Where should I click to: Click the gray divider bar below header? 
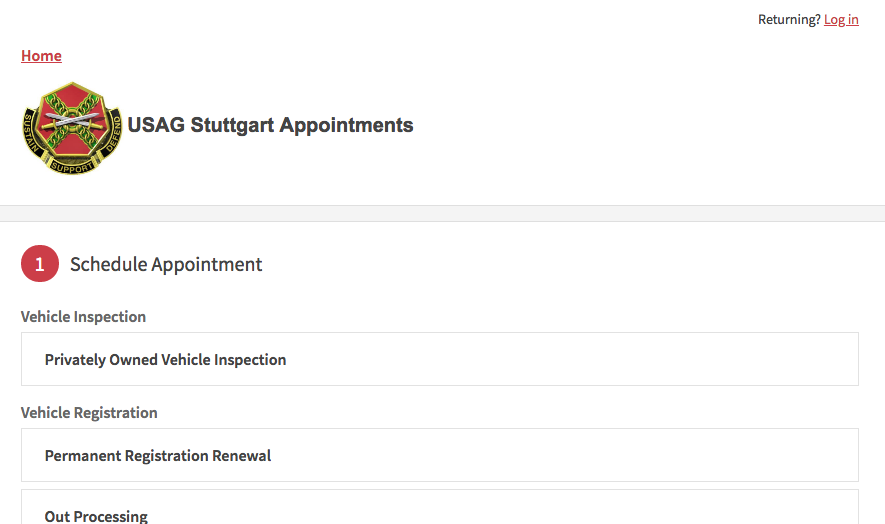click(442, 213)
